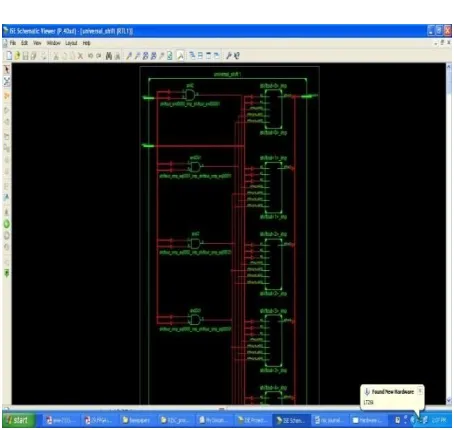
Task: Click the Delete X toolbar icon
Action: (80, 56)
